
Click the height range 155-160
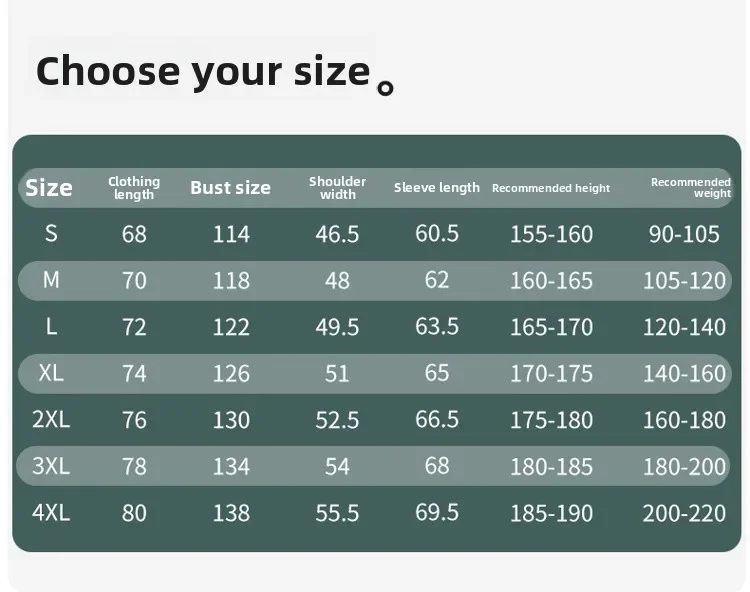551,234
